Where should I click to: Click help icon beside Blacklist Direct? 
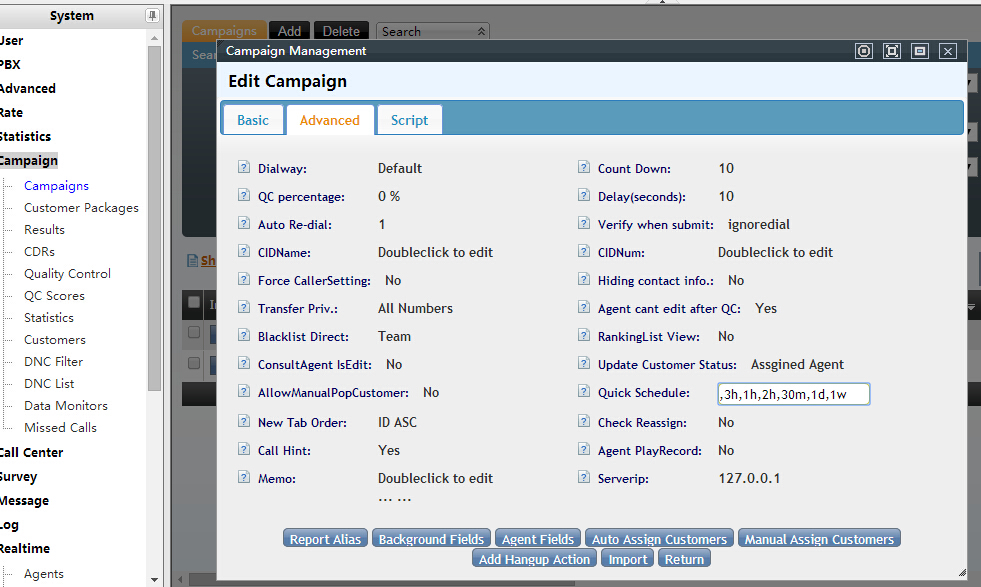(244, 336)
